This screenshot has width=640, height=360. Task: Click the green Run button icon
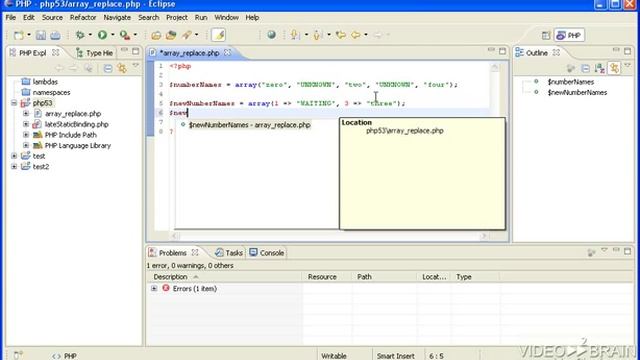pos(102,35)
